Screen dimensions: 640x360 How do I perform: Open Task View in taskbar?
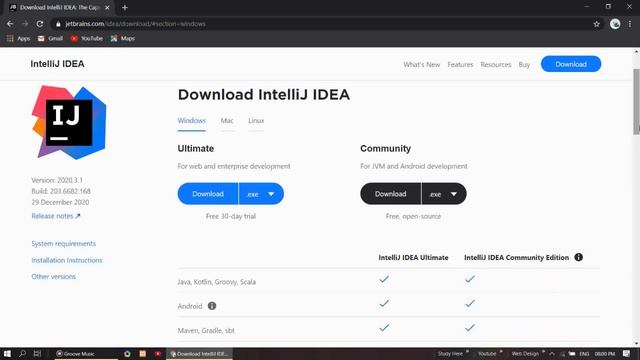coord(37,353)
